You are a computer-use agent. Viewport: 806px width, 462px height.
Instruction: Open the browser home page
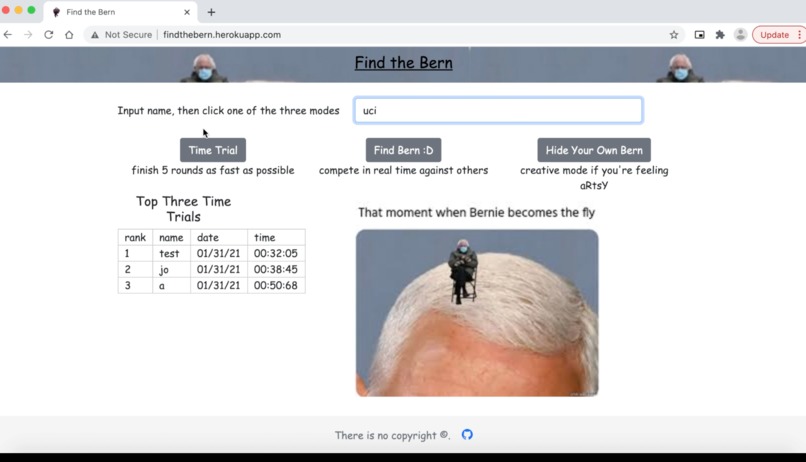pyautogui.click(x=69, y=34)
